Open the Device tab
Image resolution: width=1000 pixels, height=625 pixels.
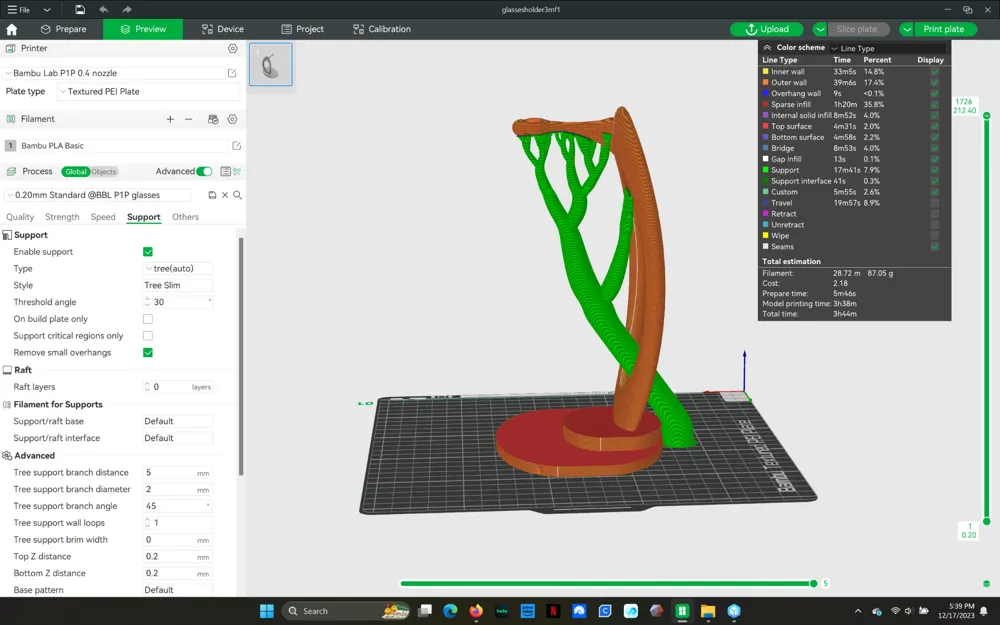(222, 29)
